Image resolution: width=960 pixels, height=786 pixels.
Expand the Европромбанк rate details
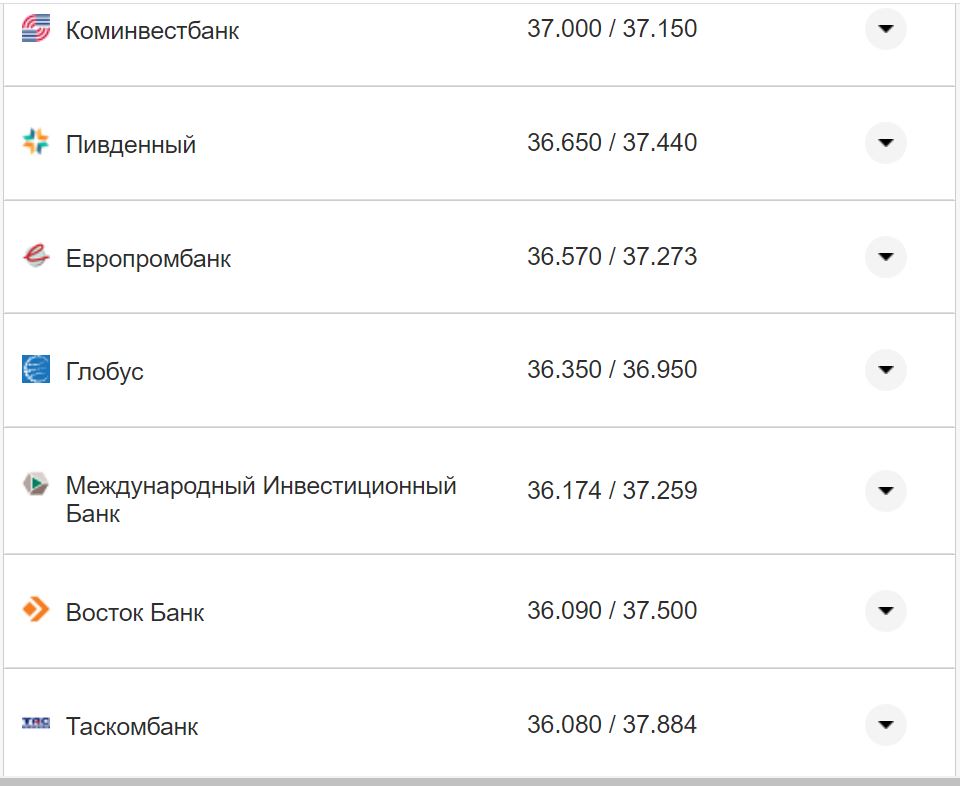886,256
